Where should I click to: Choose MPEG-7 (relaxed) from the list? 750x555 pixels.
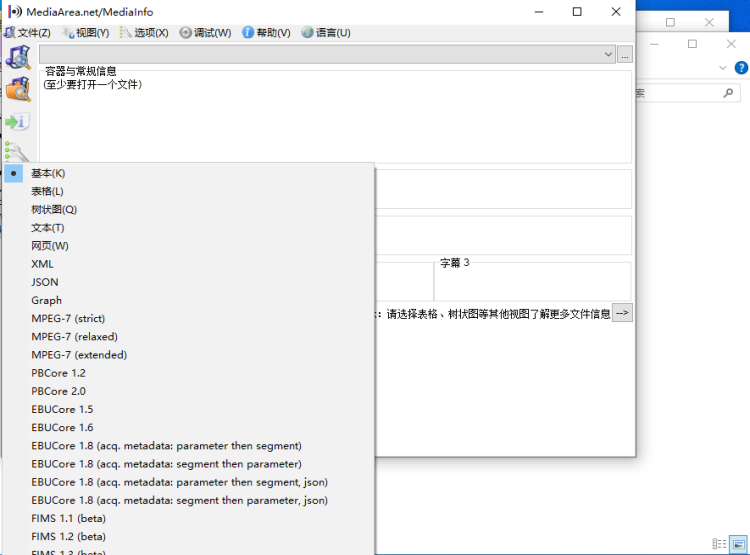tap(188, 337)
